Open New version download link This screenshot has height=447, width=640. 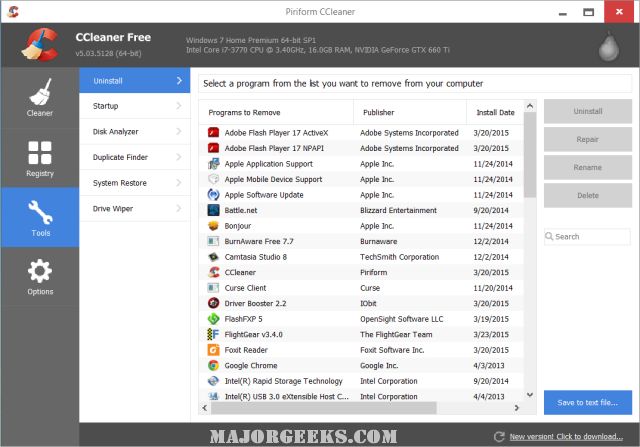click(x=566, y=437)
